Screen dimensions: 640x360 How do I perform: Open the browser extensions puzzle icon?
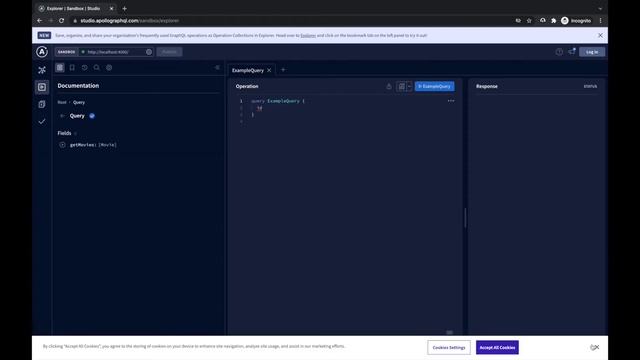pos(553,20)
